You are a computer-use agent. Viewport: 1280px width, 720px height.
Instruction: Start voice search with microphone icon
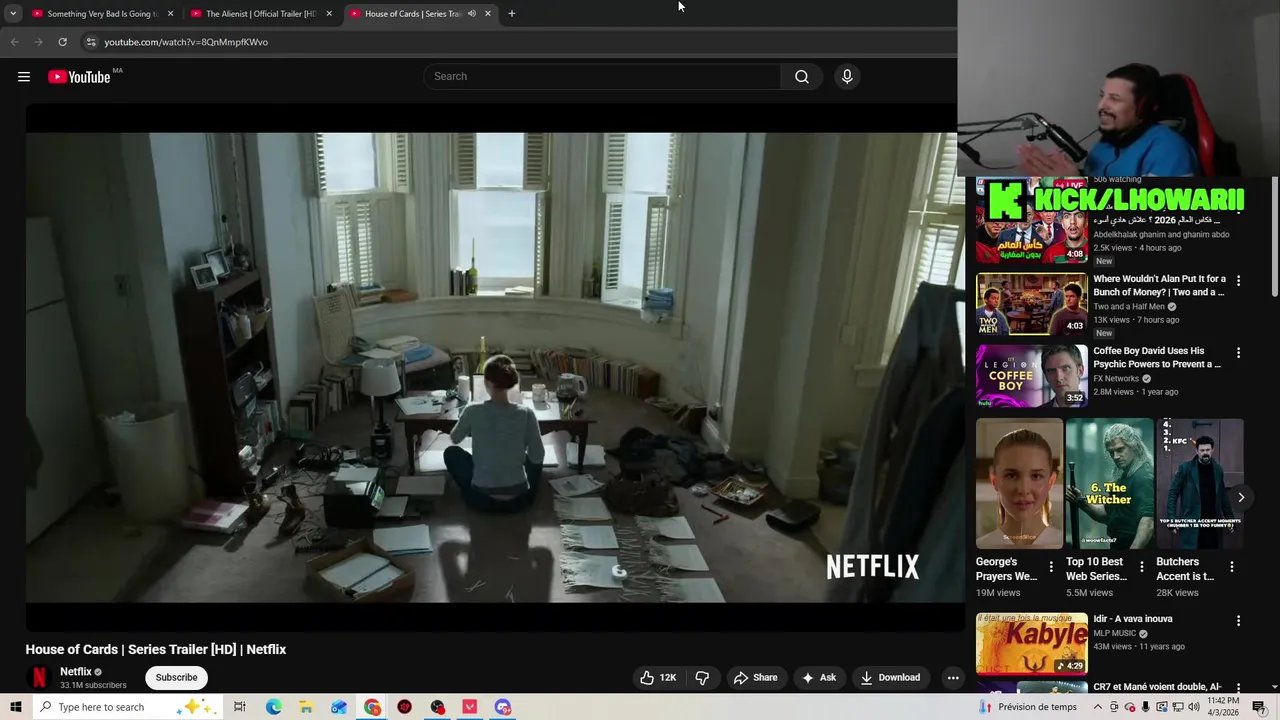[x=847, y=77]
